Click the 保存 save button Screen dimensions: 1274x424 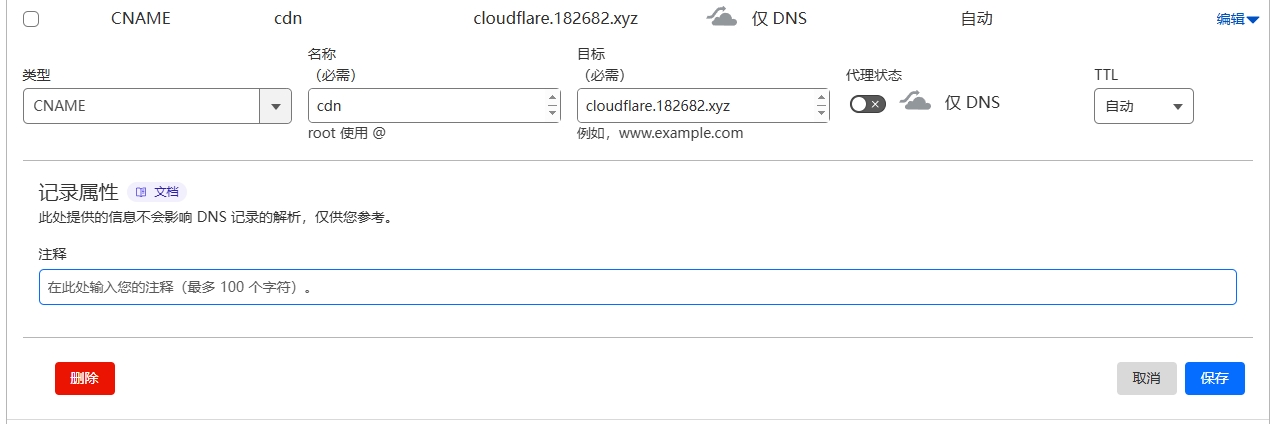[1214, 378]
